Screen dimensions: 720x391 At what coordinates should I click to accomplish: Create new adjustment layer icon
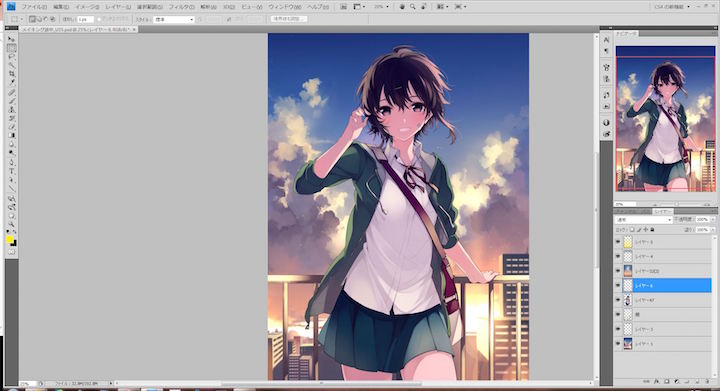tap(677, 381)
